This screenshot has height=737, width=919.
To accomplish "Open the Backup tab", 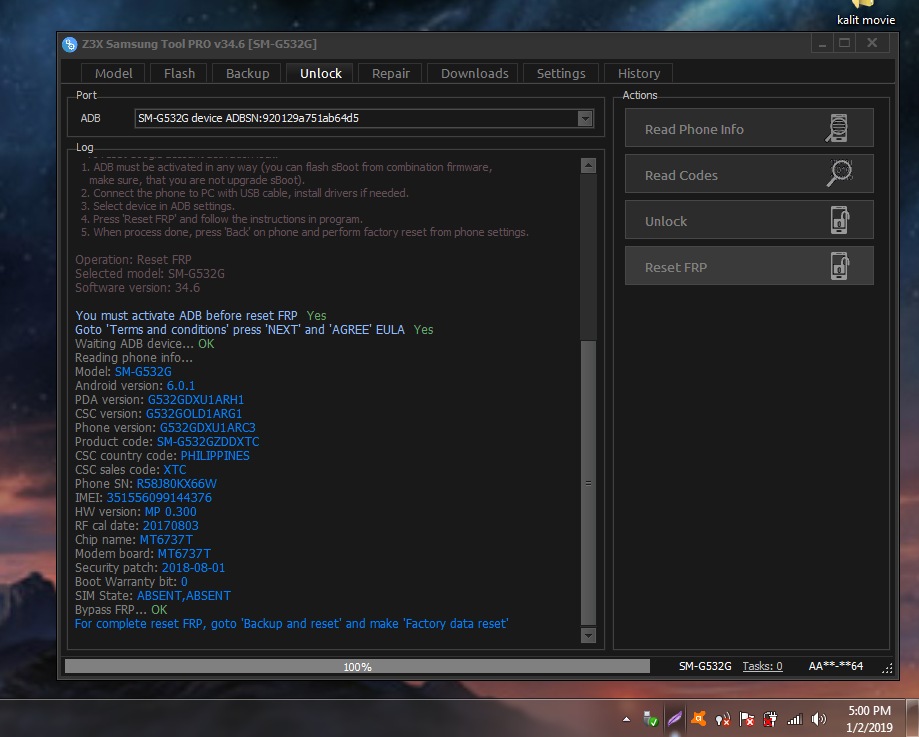I will 247,73.
